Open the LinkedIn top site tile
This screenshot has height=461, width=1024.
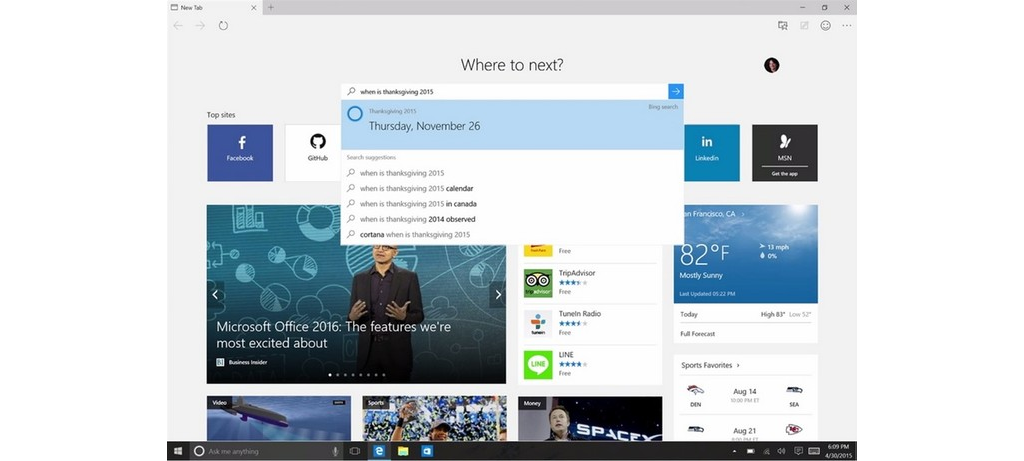tap(712, 153)
